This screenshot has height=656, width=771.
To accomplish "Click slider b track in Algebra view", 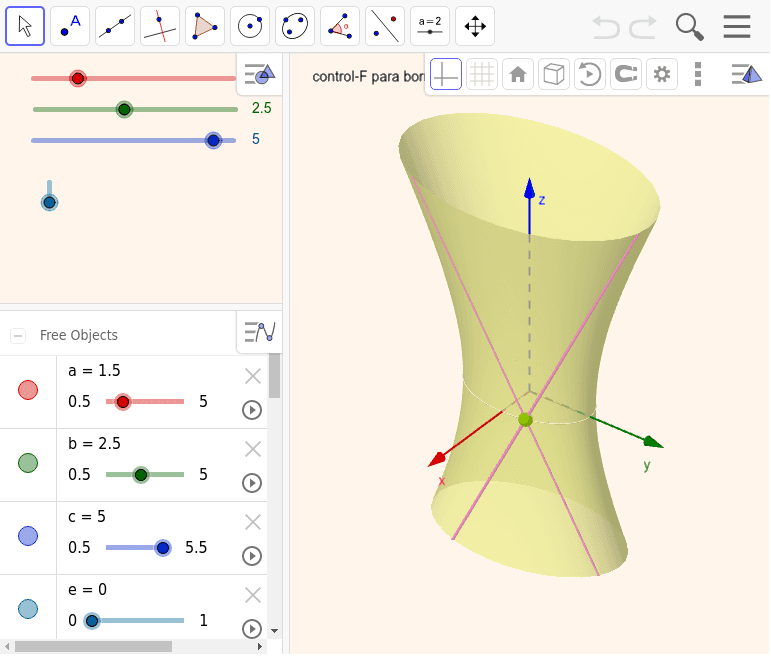I will tap(145, 475).
